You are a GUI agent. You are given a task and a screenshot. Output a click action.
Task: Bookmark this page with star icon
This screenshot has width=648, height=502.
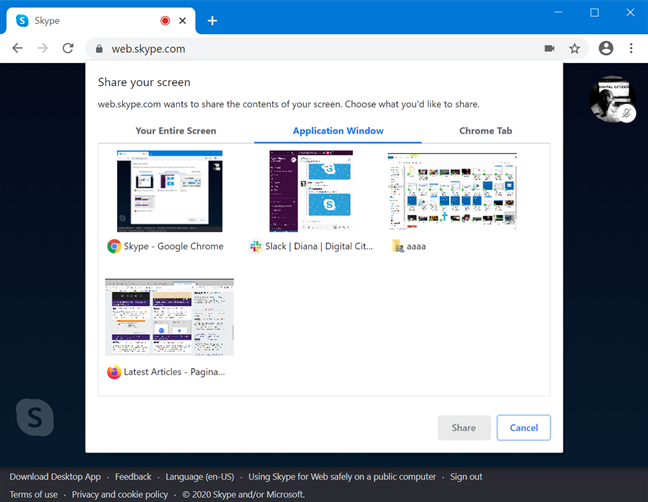pos(574,48)
